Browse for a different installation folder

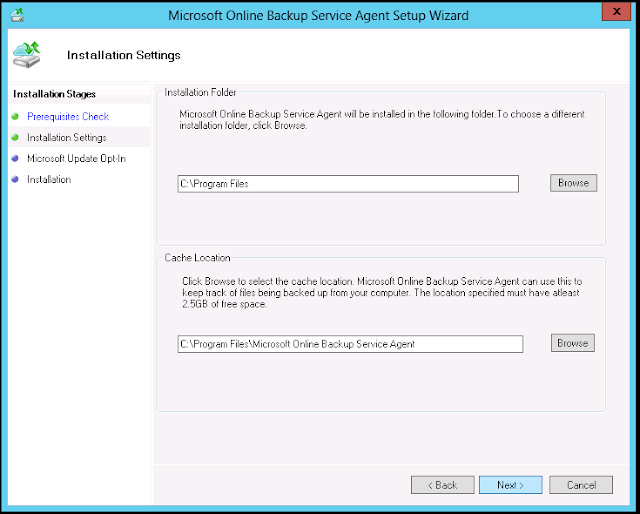[573, 183]
